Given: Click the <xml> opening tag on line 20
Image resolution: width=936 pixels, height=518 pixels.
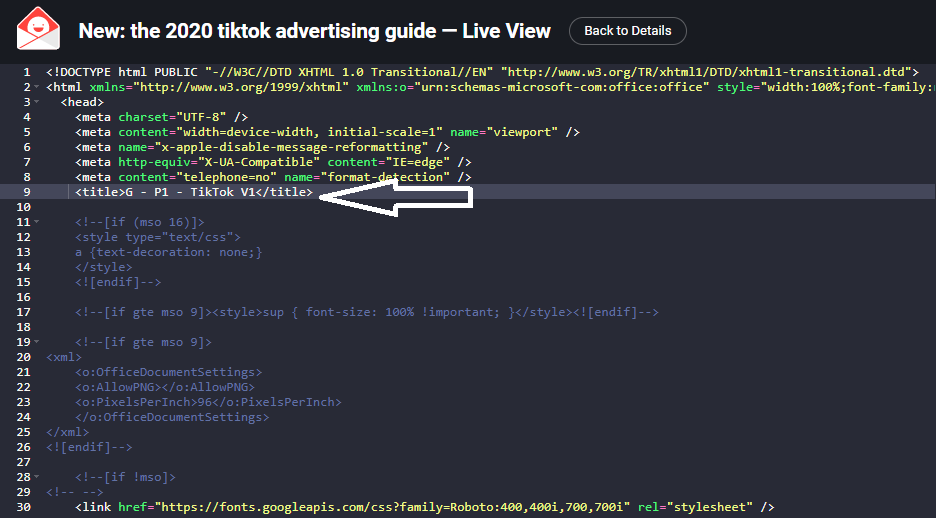Looking at the screenshot, I should [x=64, y=357].
